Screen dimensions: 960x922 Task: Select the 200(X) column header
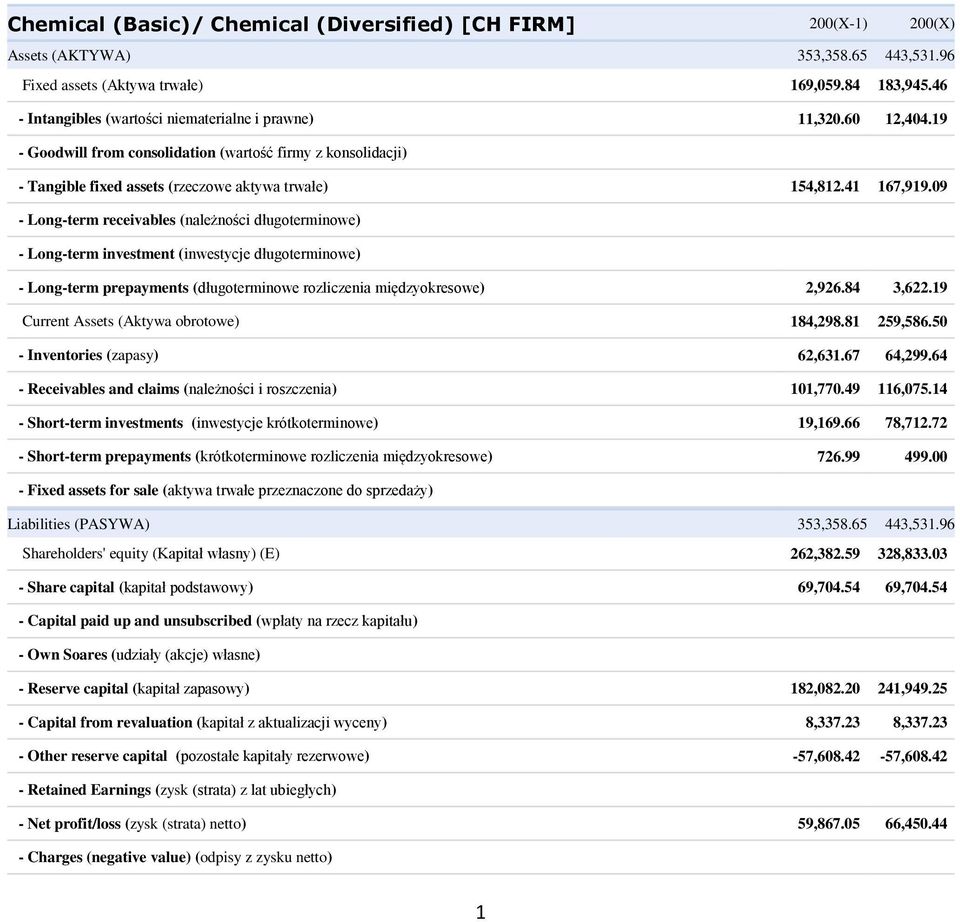[x=931, y=23]
